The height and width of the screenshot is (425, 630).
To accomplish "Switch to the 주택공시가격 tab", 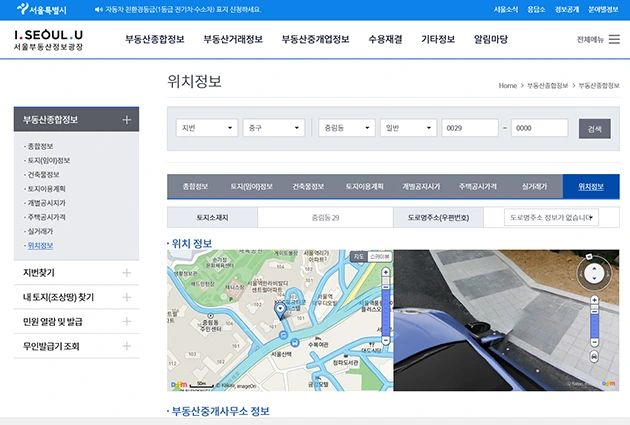I will coord(478,186).
